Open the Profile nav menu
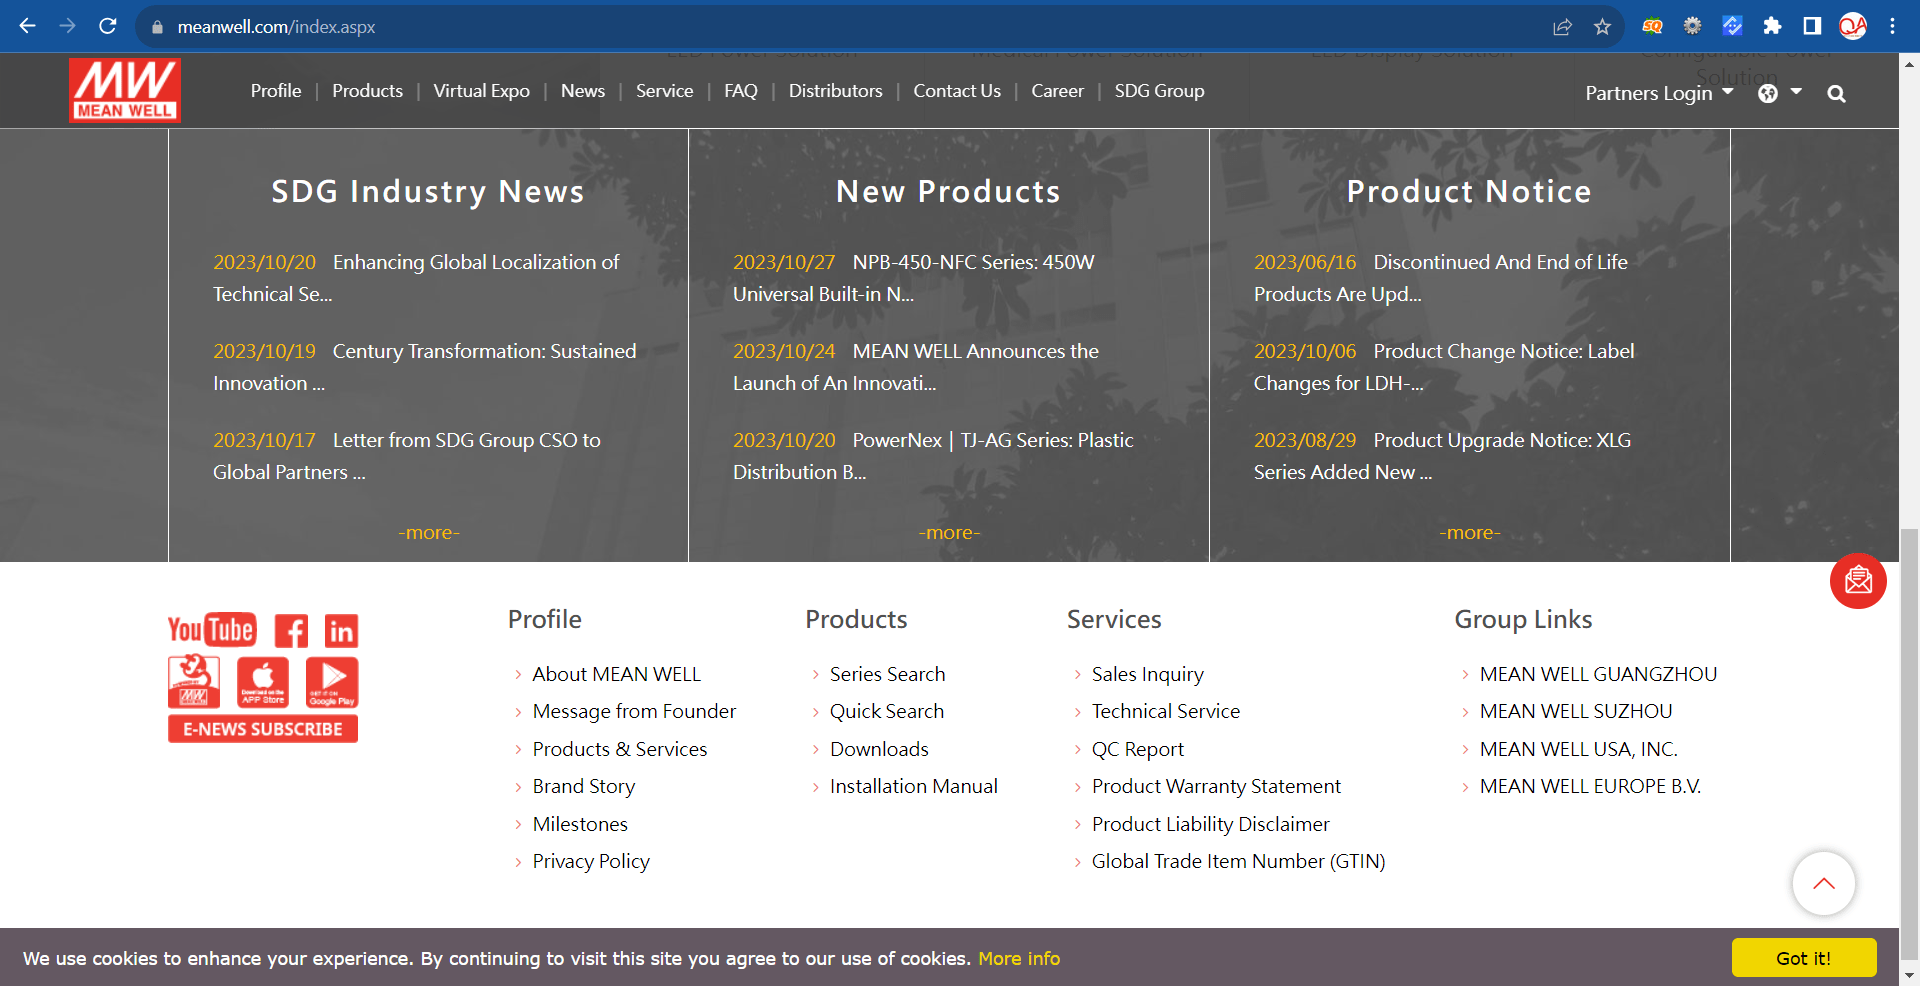 (x=276, y=91)
